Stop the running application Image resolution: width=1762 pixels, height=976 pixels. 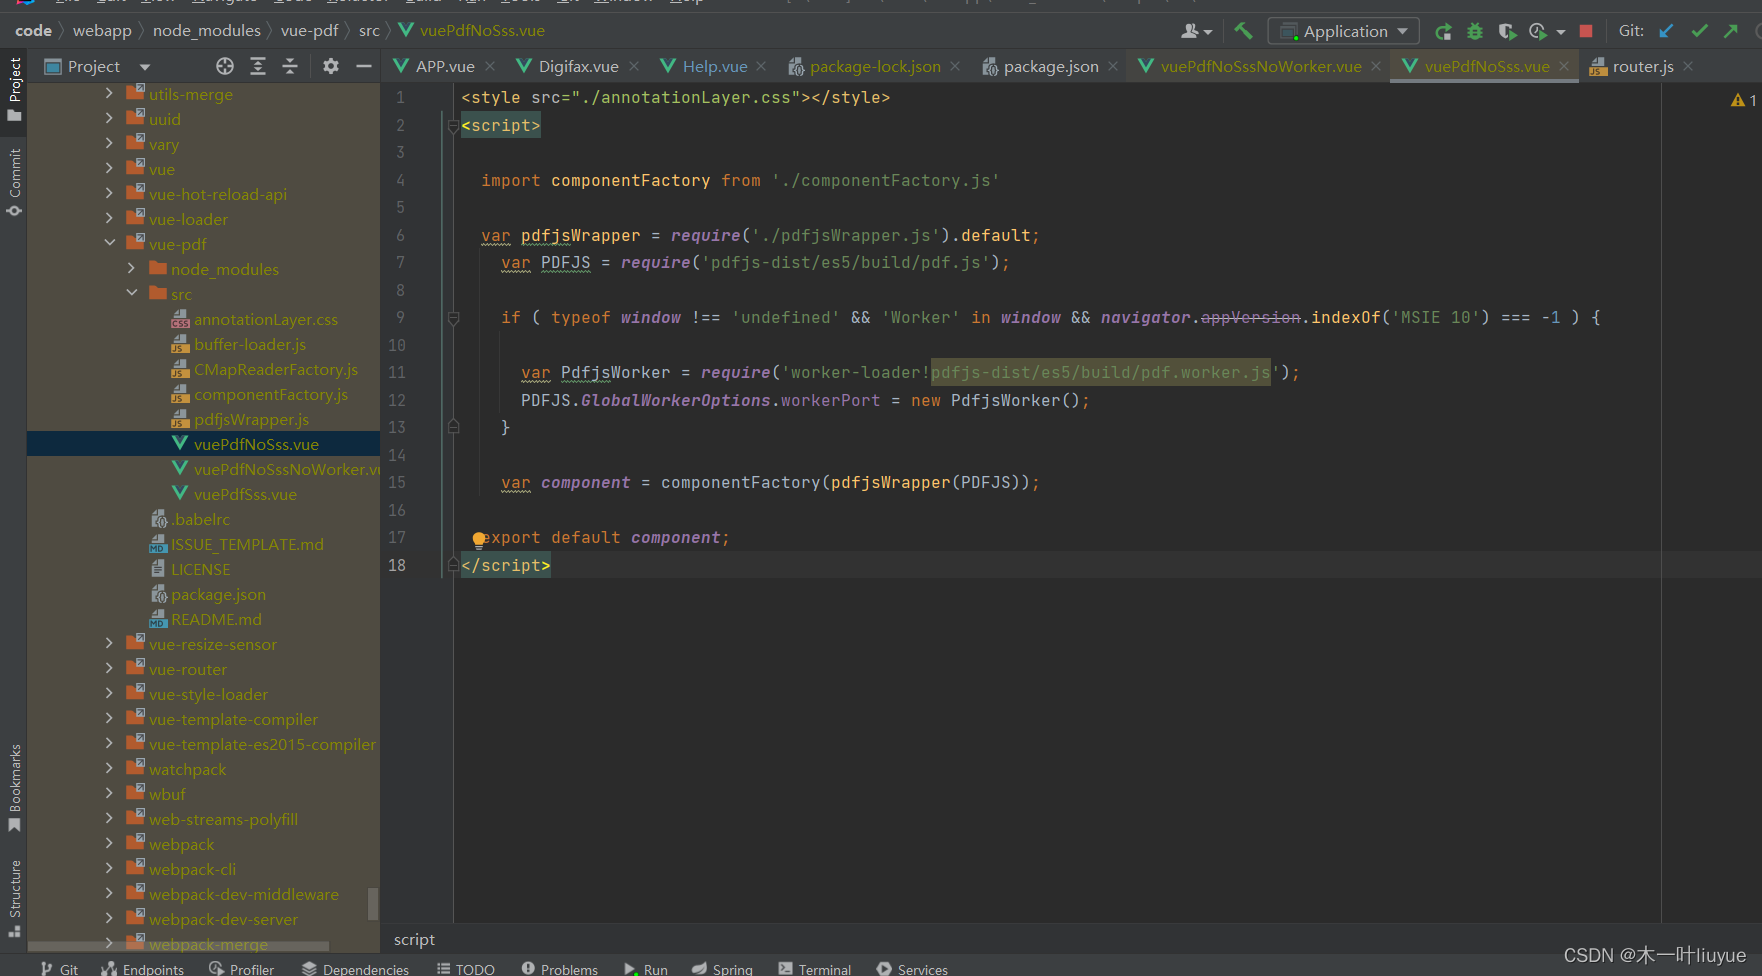(x=1586, y=31)
